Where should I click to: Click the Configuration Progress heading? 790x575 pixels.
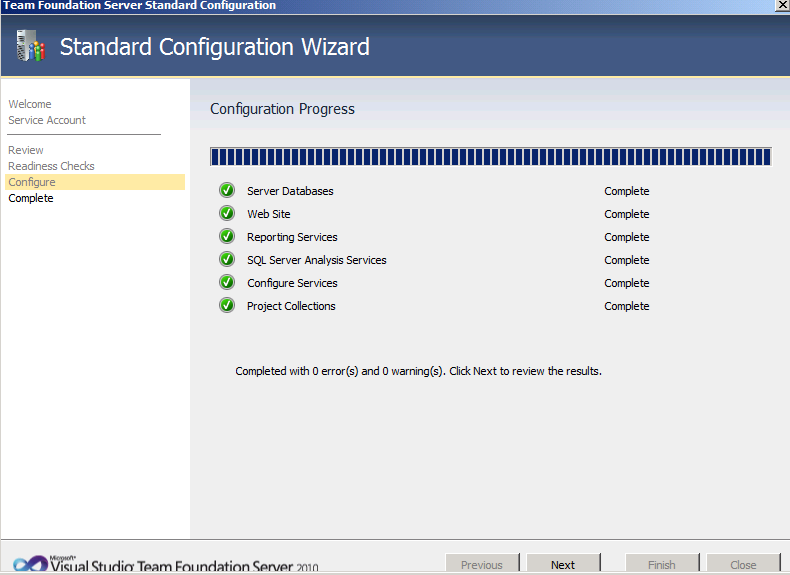[x=282, y=109]
